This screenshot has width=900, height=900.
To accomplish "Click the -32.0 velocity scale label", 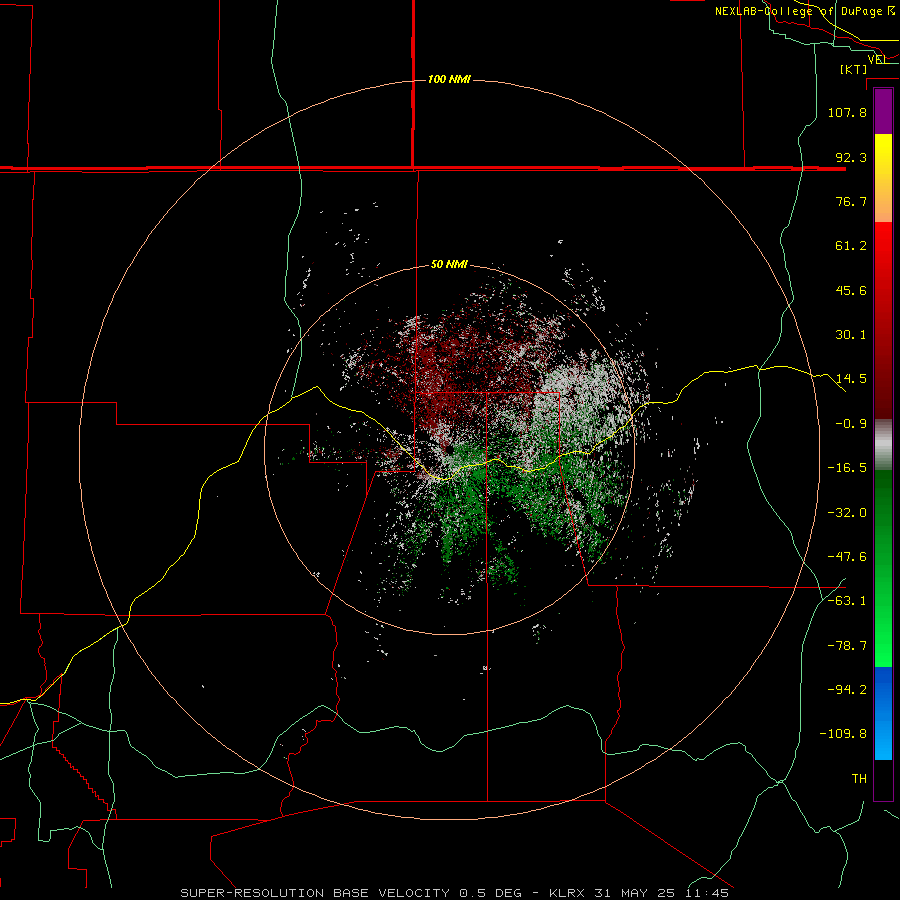I will (x=847, y=513).
